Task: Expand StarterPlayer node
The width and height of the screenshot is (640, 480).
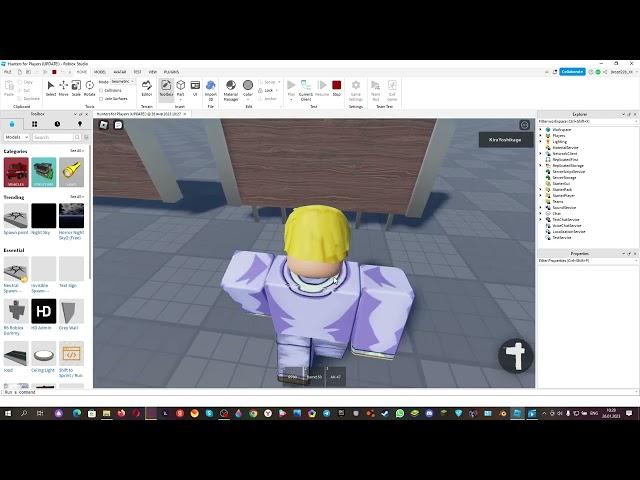Action: [x=540, y=196]
